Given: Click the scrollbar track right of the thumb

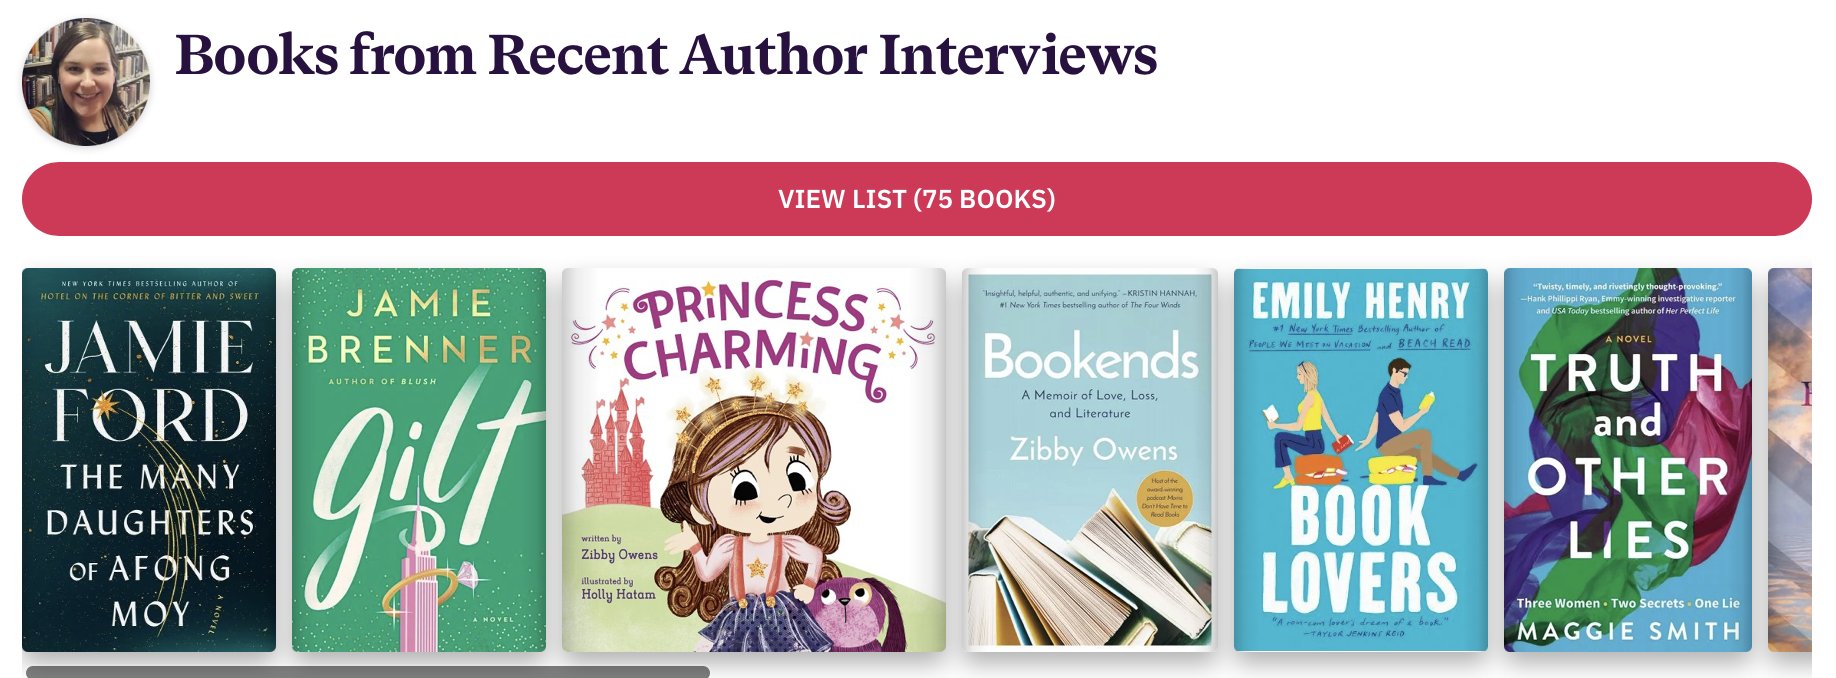Looking at the screenshot, I should click(x=1260, y=672).
